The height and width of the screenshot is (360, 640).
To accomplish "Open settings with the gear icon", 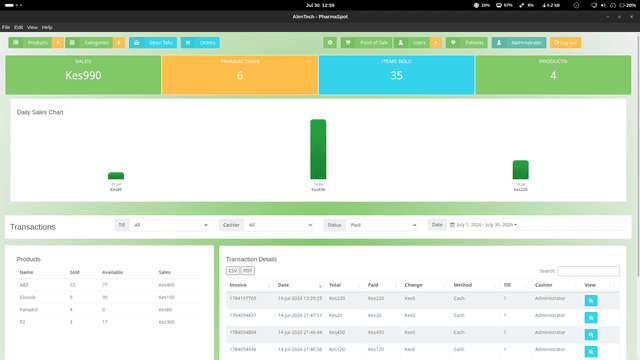I will pos(330,42).
